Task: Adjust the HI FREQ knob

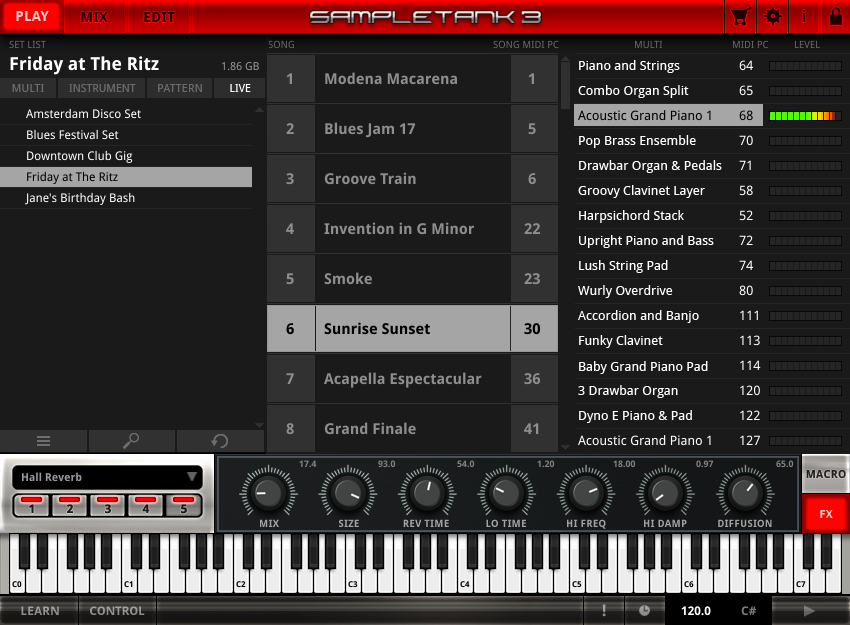Action: coord(585,493)
